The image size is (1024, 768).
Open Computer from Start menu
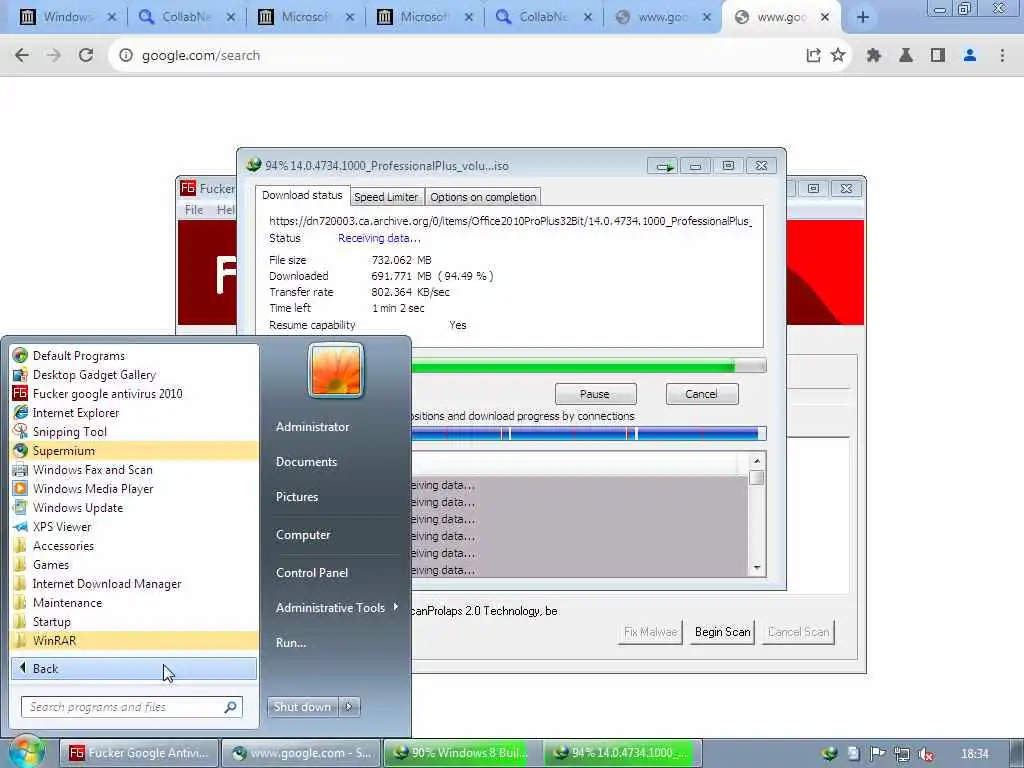(303, 535)
